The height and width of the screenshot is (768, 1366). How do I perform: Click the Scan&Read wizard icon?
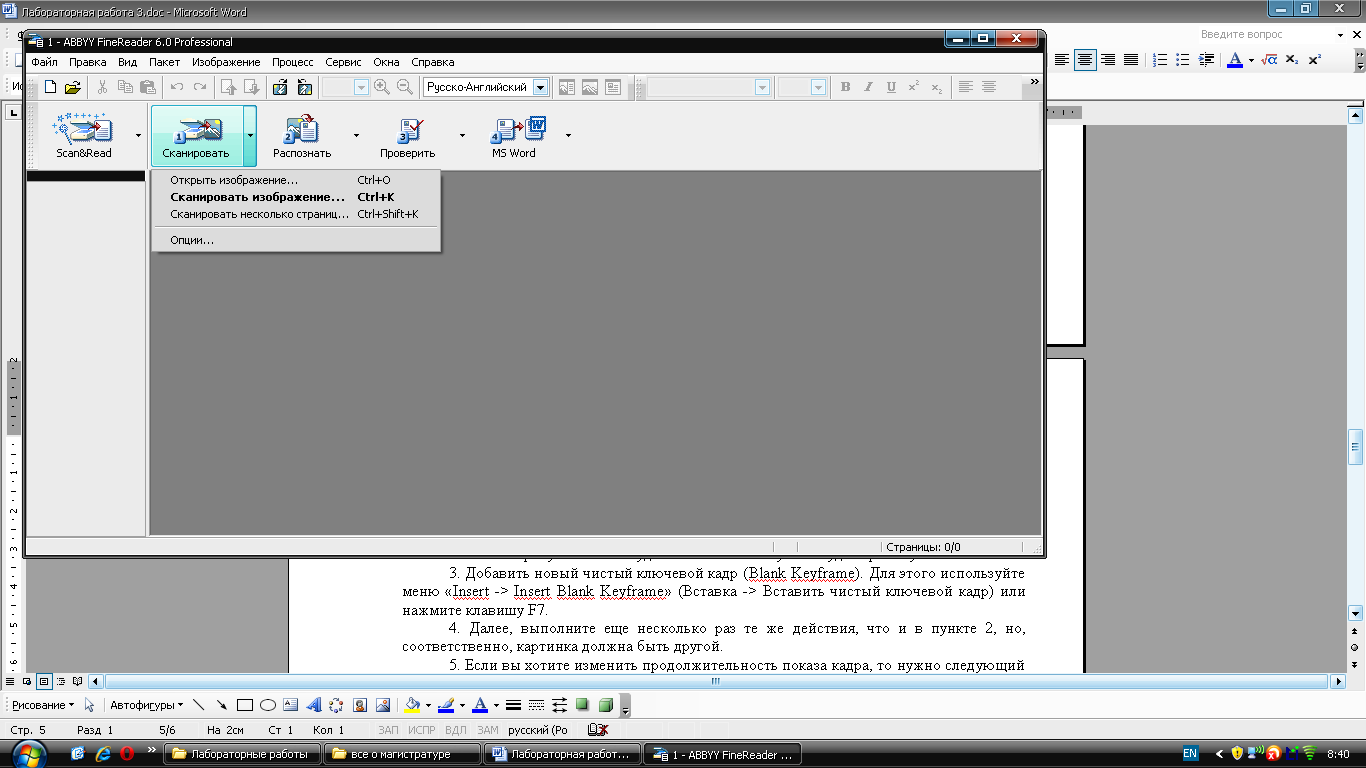[83, 136]
